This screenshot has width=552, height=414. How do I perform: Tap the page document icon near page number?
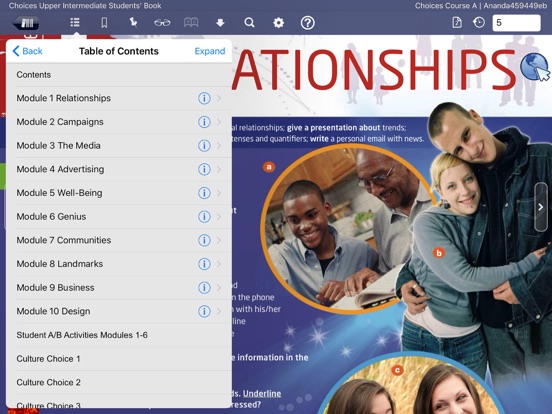[x=457, y=23]
